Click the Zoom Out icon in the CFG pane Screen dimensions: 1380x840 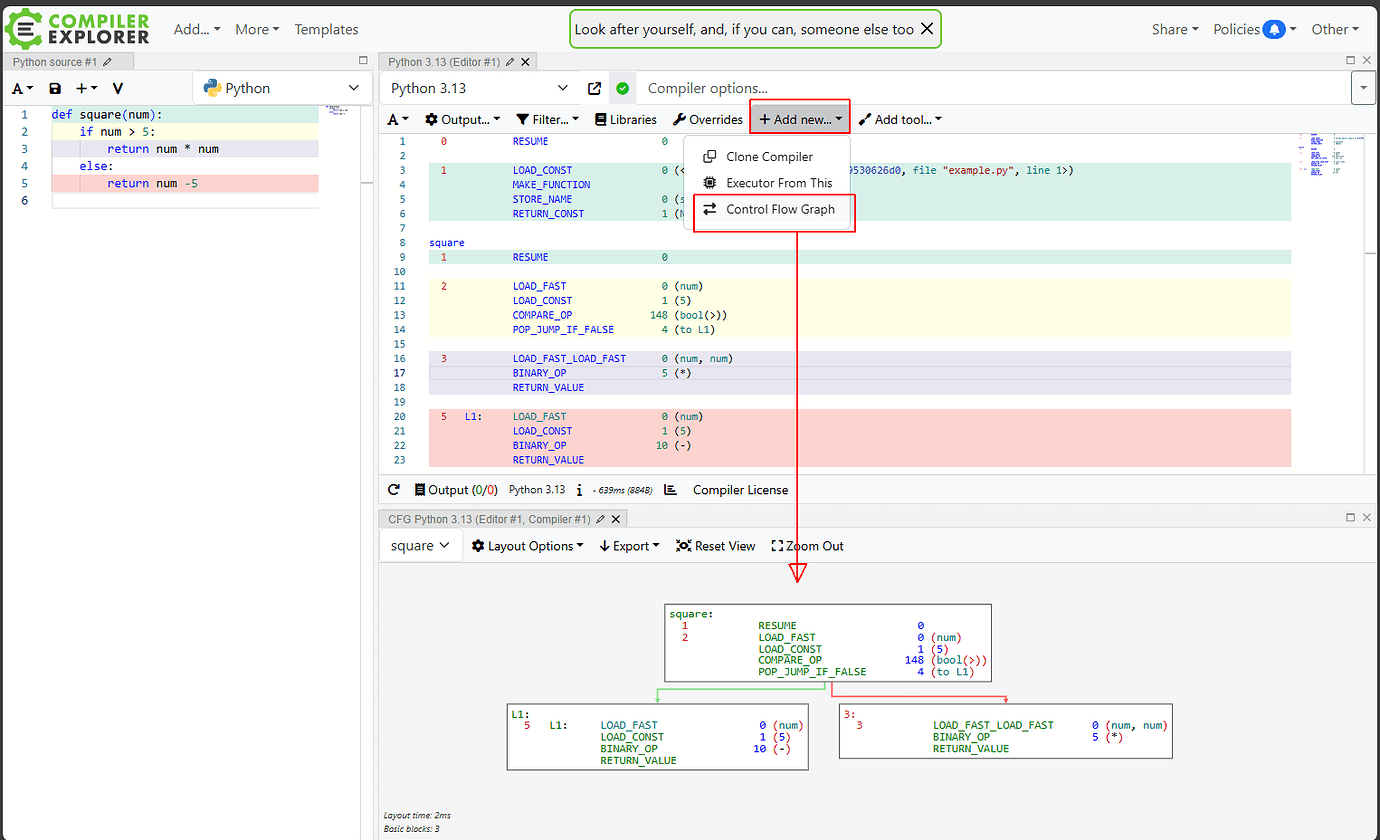[807, 545]
